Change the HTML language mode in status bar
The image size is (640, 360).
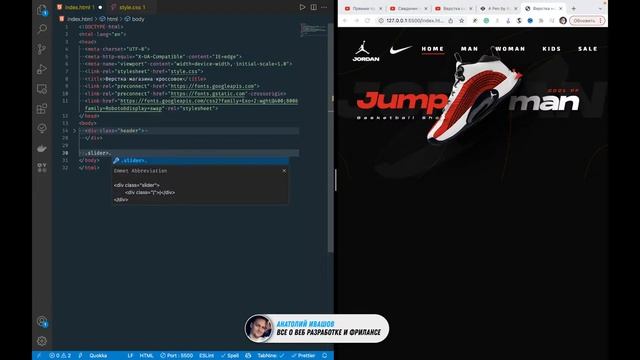(147, 356)
